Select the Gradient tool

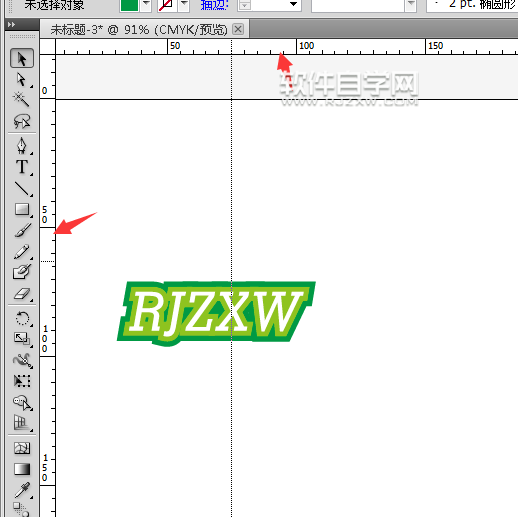pyautogui.click(x=22, y=469)
